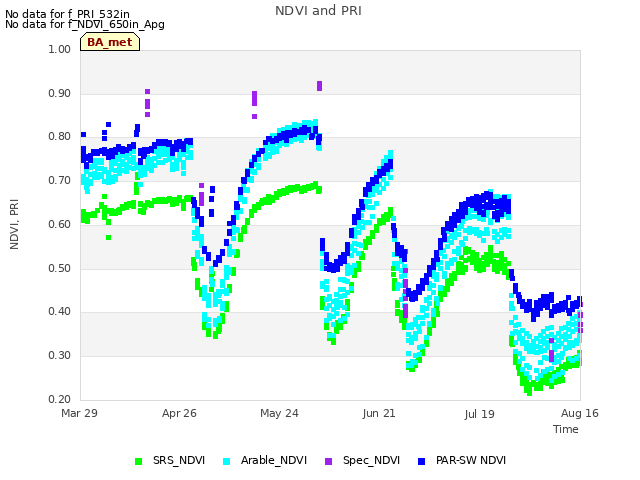Click the 'Jun 21' x-axis label
Image resolution: width=640 pixels, height=480 pixels.
click(379, 413)
